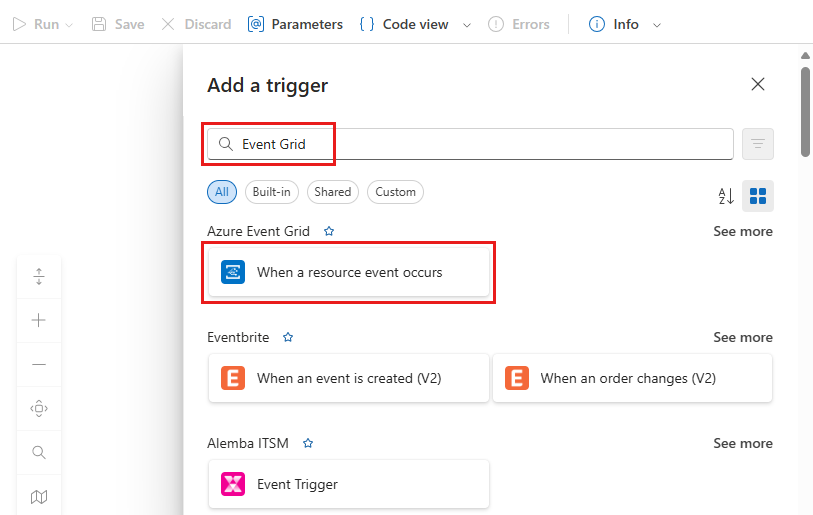The image size is (813, 515).
Task: Favorite the Azure Event Grid connector star
Action: [329, 231]
